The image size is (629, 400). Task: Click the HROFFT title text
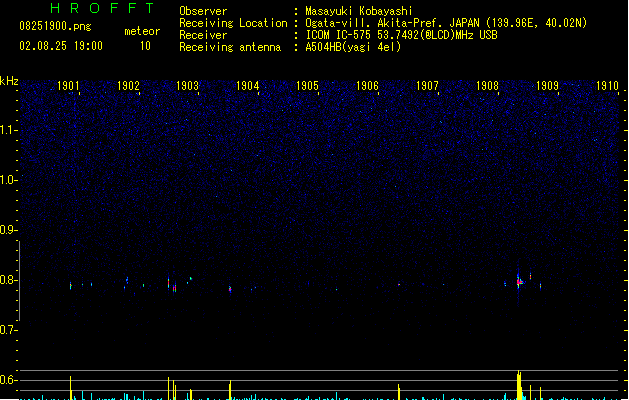click(103, 8)
